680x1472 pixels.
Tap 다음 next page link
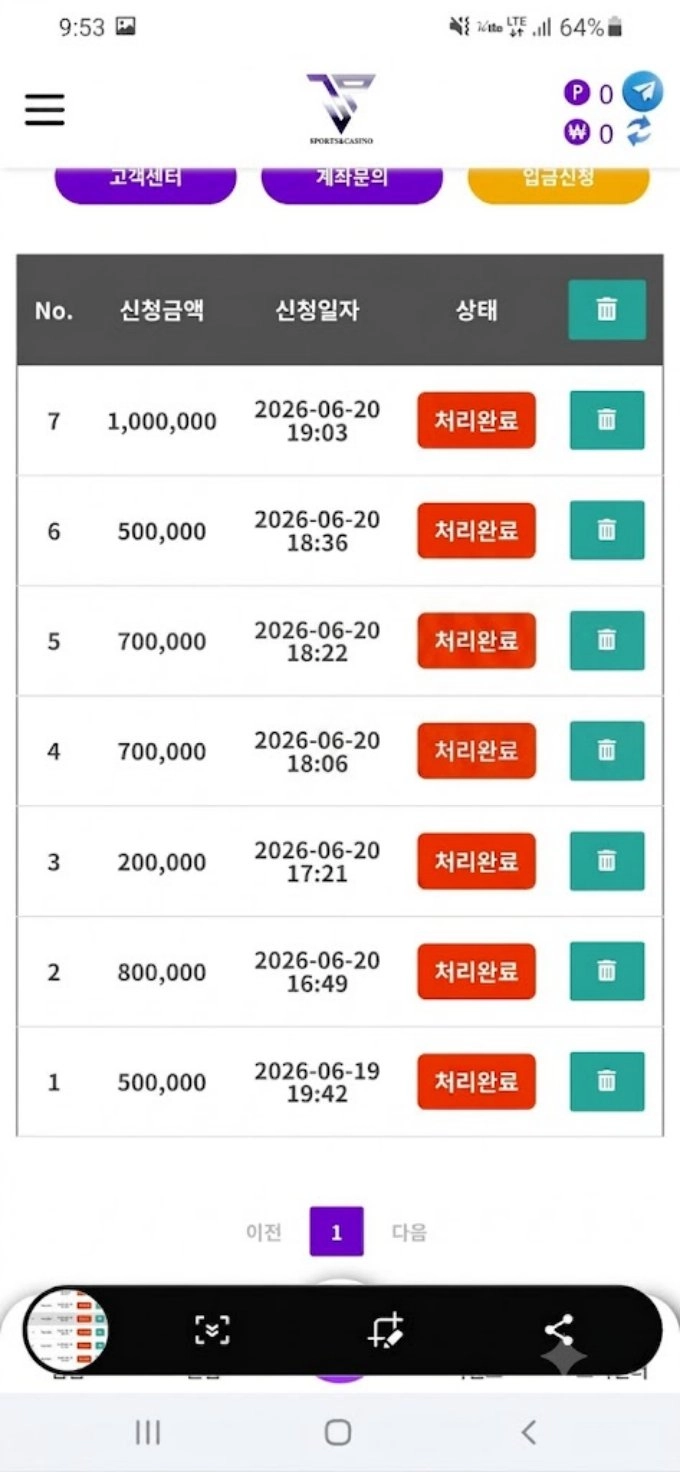pyautogui.click(x=409, y=1233)
